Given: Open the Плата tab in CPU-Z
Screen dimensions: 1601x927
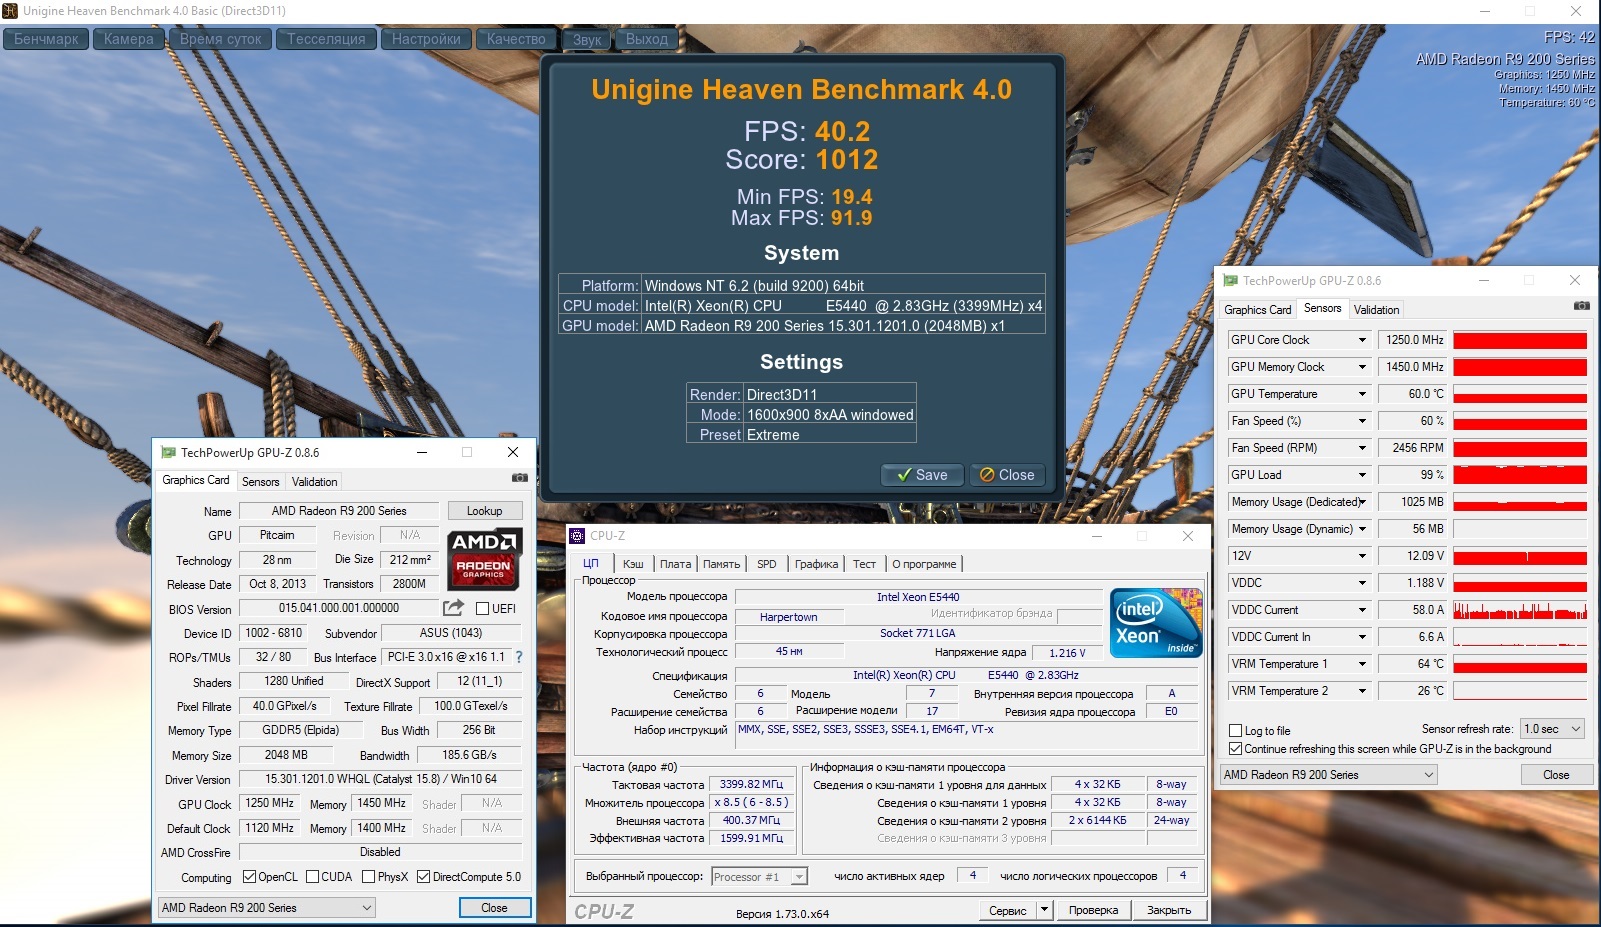Looking at the screenshot, I should click(x=675, y=564).
